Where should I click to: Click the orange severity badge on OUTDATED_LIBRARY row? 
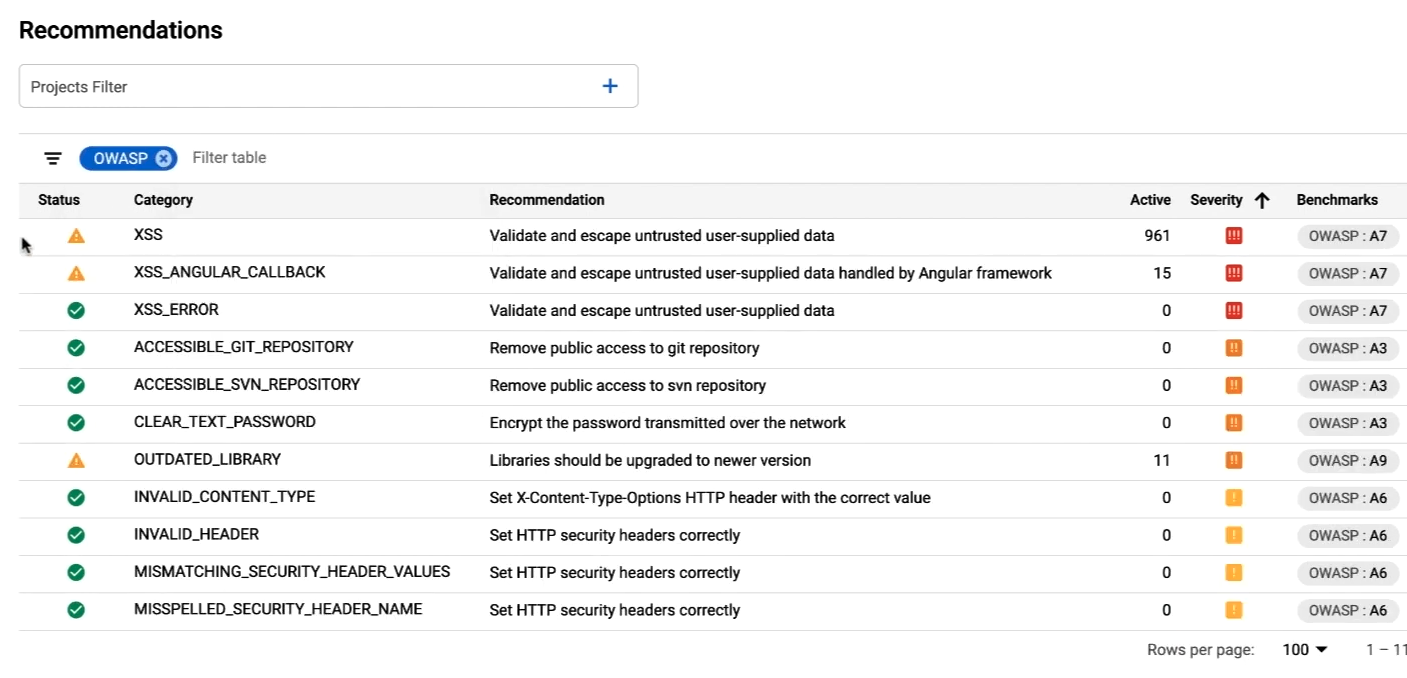(x=1232, y=460)
